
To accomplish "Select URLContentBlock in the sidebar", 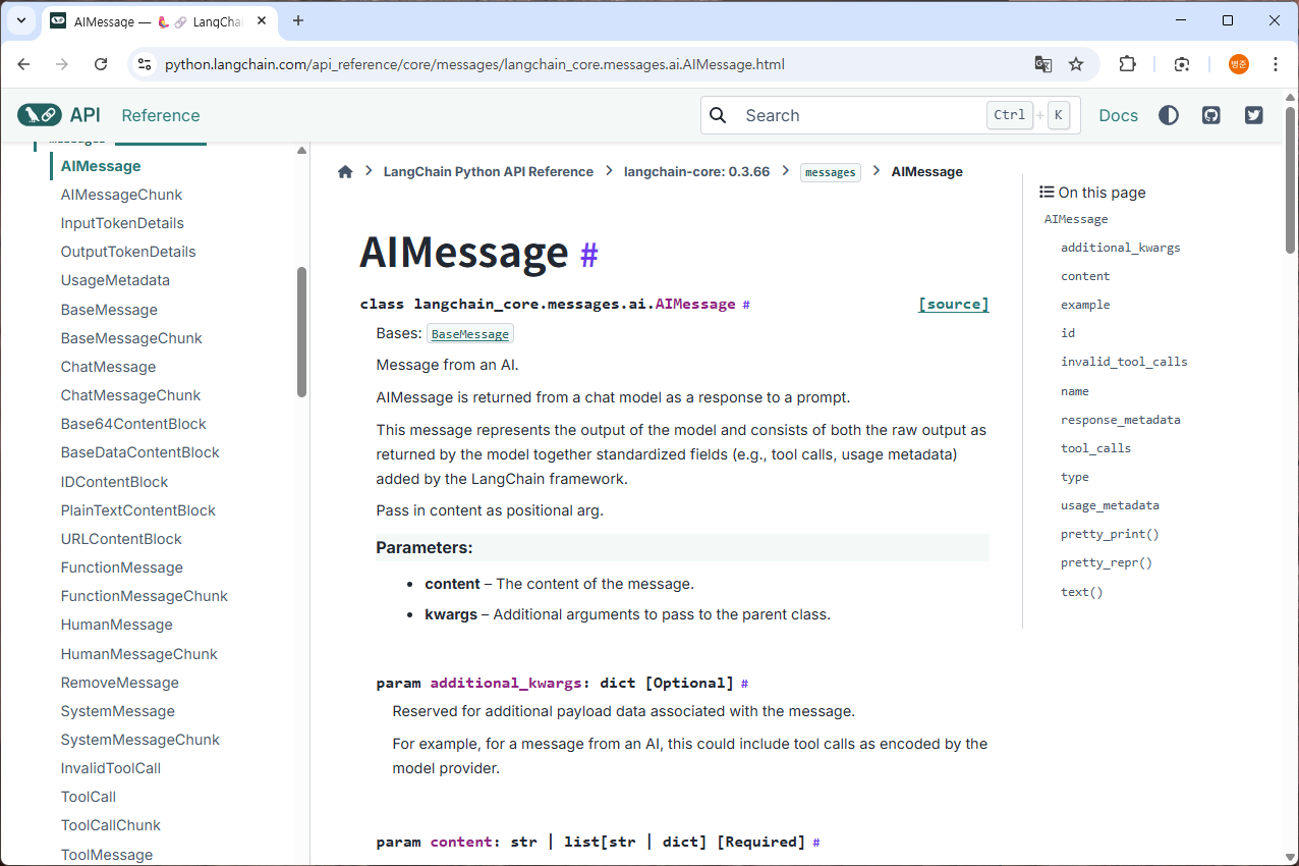I will [121, 539].
